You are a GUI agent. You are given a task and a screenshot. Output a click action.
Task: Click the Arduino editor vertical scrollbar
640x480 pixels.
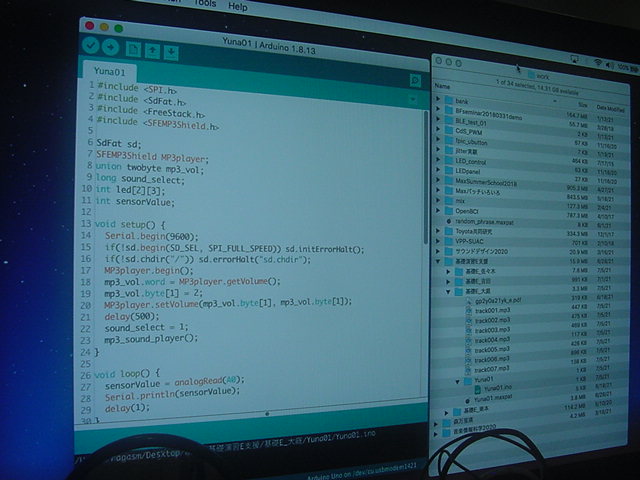tap(425, 176)
